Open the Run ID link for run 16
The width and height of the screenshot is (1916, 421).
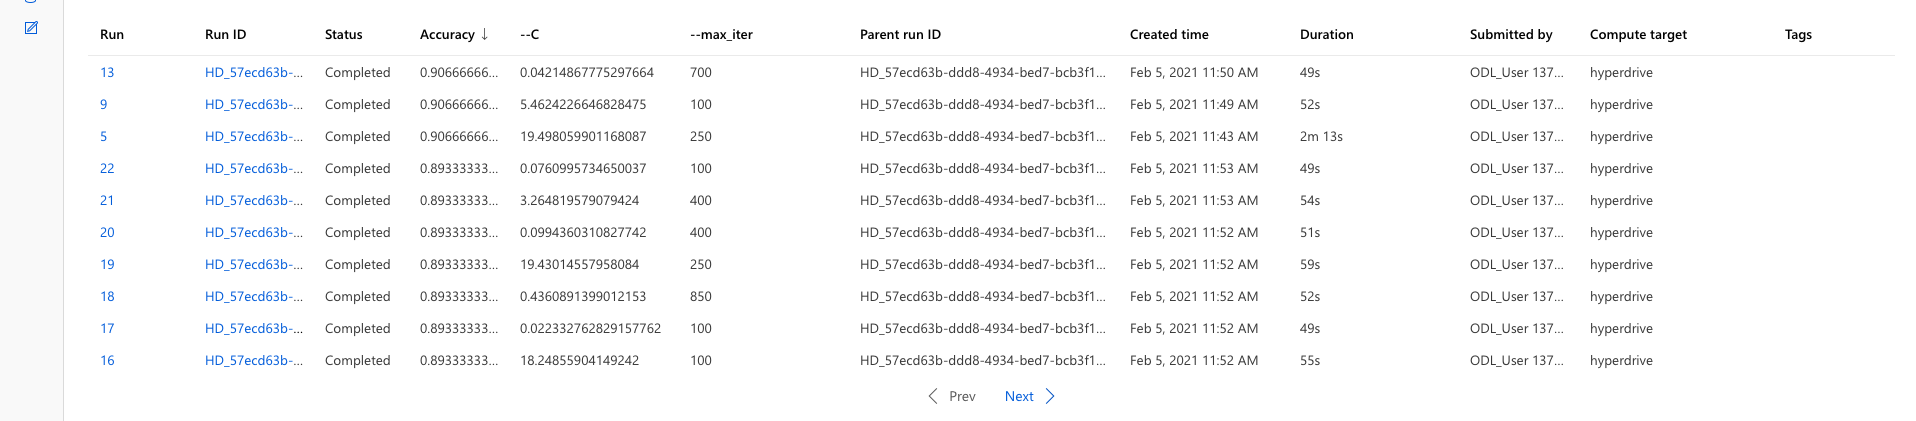[253, 360]
